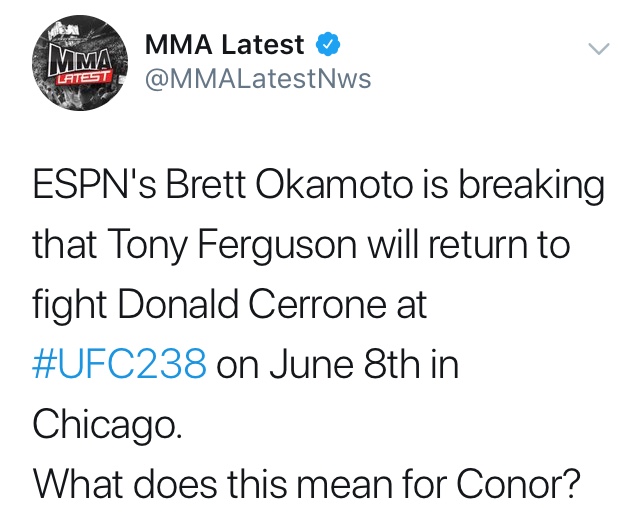
Task: Open the MMA Latest profile picture
Action: click(x=80, y=63)
